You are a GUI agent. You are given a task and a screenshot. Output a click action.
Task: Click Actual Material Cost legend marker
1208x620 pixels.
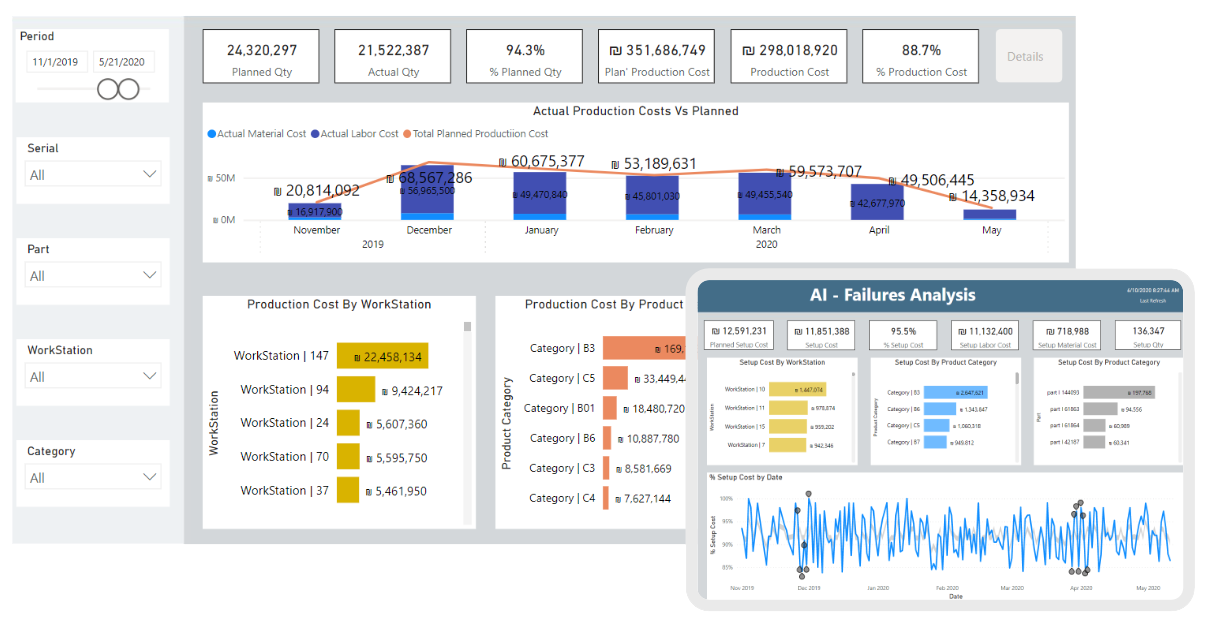pos(212,133)
